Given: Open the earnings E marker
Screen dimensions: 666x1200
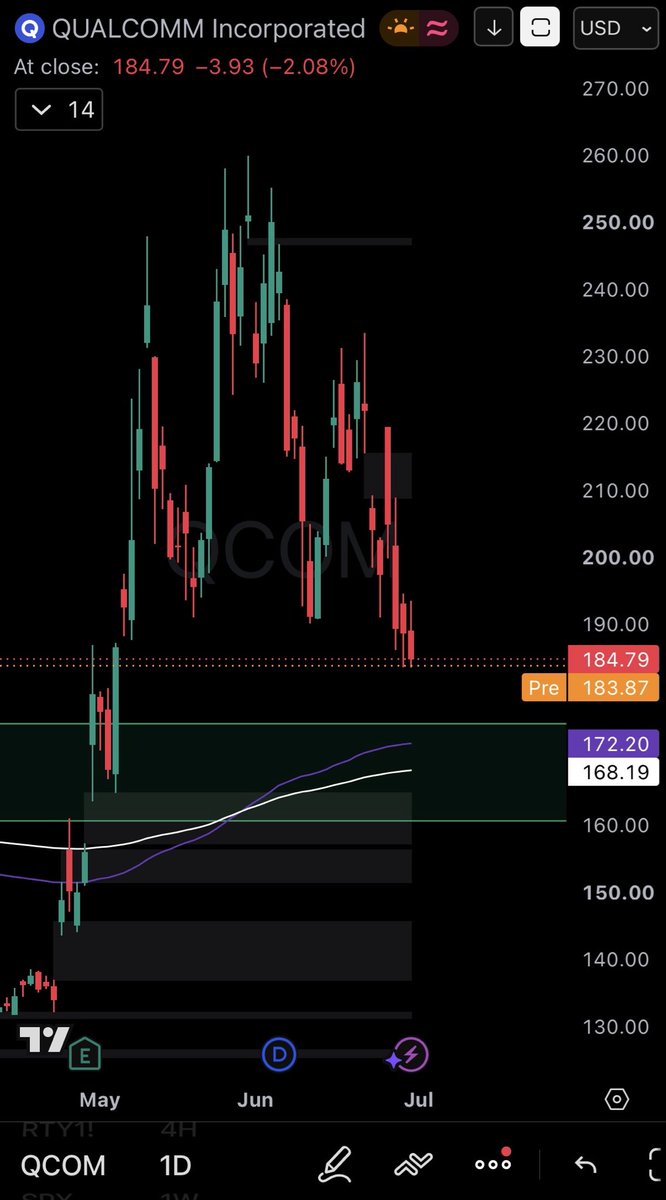Looking at the screenshot, I should (84, 1054).
